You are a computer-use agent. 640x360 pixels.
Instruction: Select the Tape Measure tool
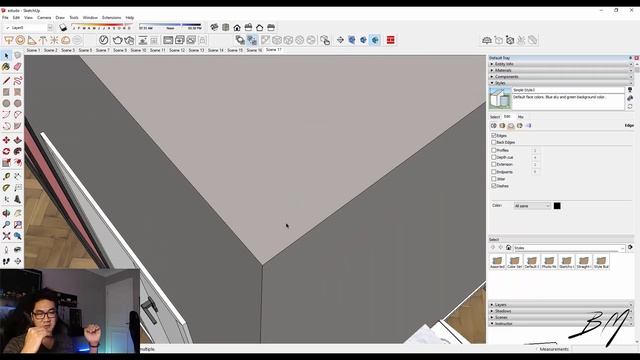(6, 177)
